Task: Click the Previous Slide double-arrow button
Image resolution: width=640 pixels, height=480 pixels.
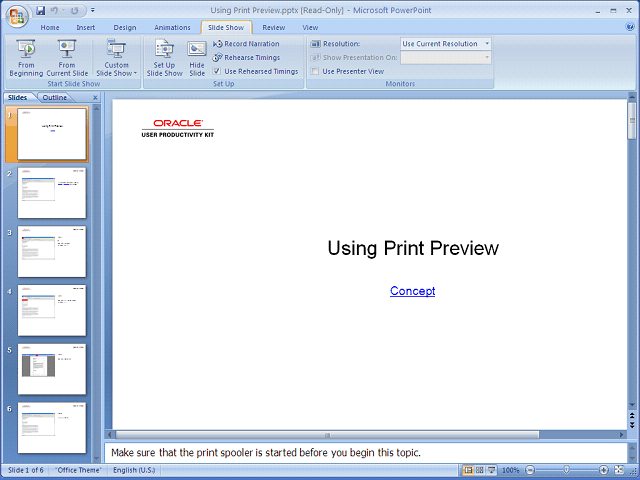Action: point(632,416)
